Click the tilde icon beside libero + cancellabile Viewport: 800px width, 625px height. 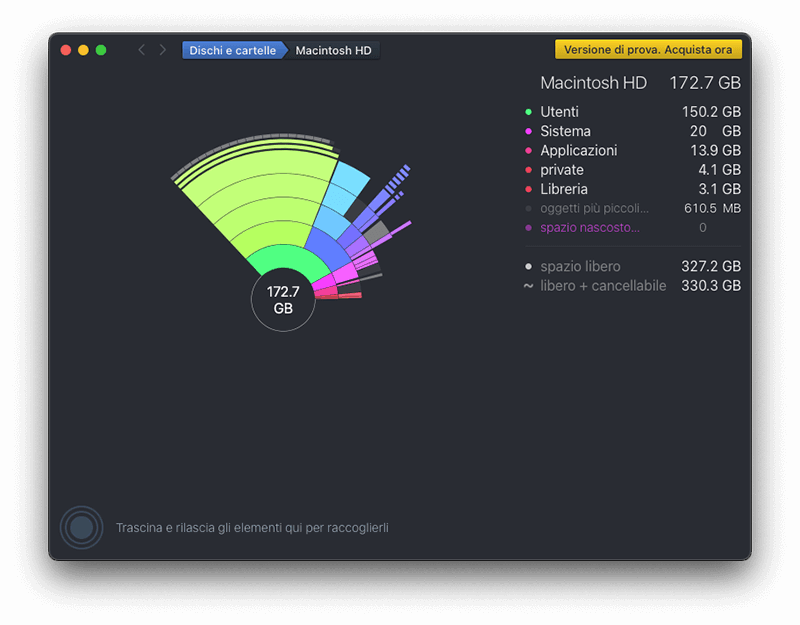528,286
